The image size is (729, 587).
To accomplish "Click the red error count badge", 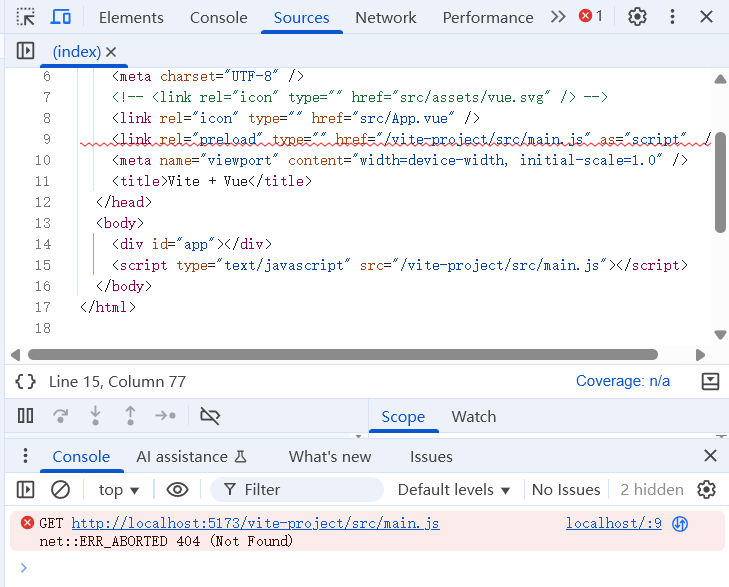I will [x=590, y=16].
